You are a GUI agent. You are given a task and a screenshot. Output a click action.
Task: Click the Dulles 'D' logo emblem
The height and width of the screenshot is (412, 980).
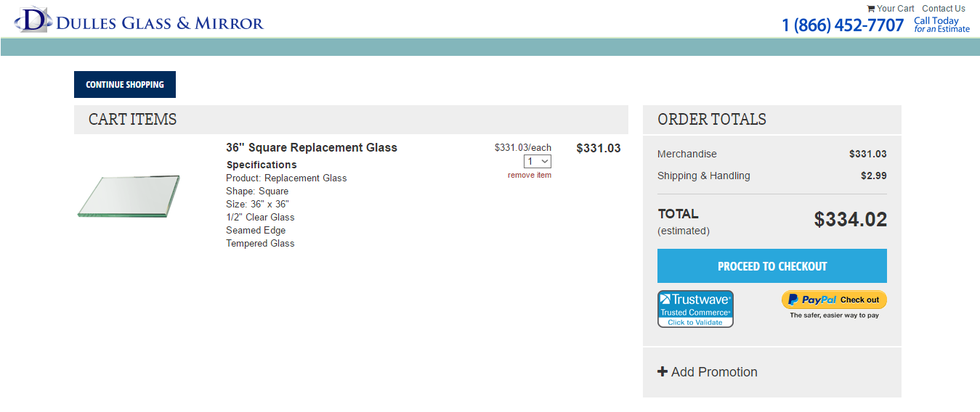point(34,19)
